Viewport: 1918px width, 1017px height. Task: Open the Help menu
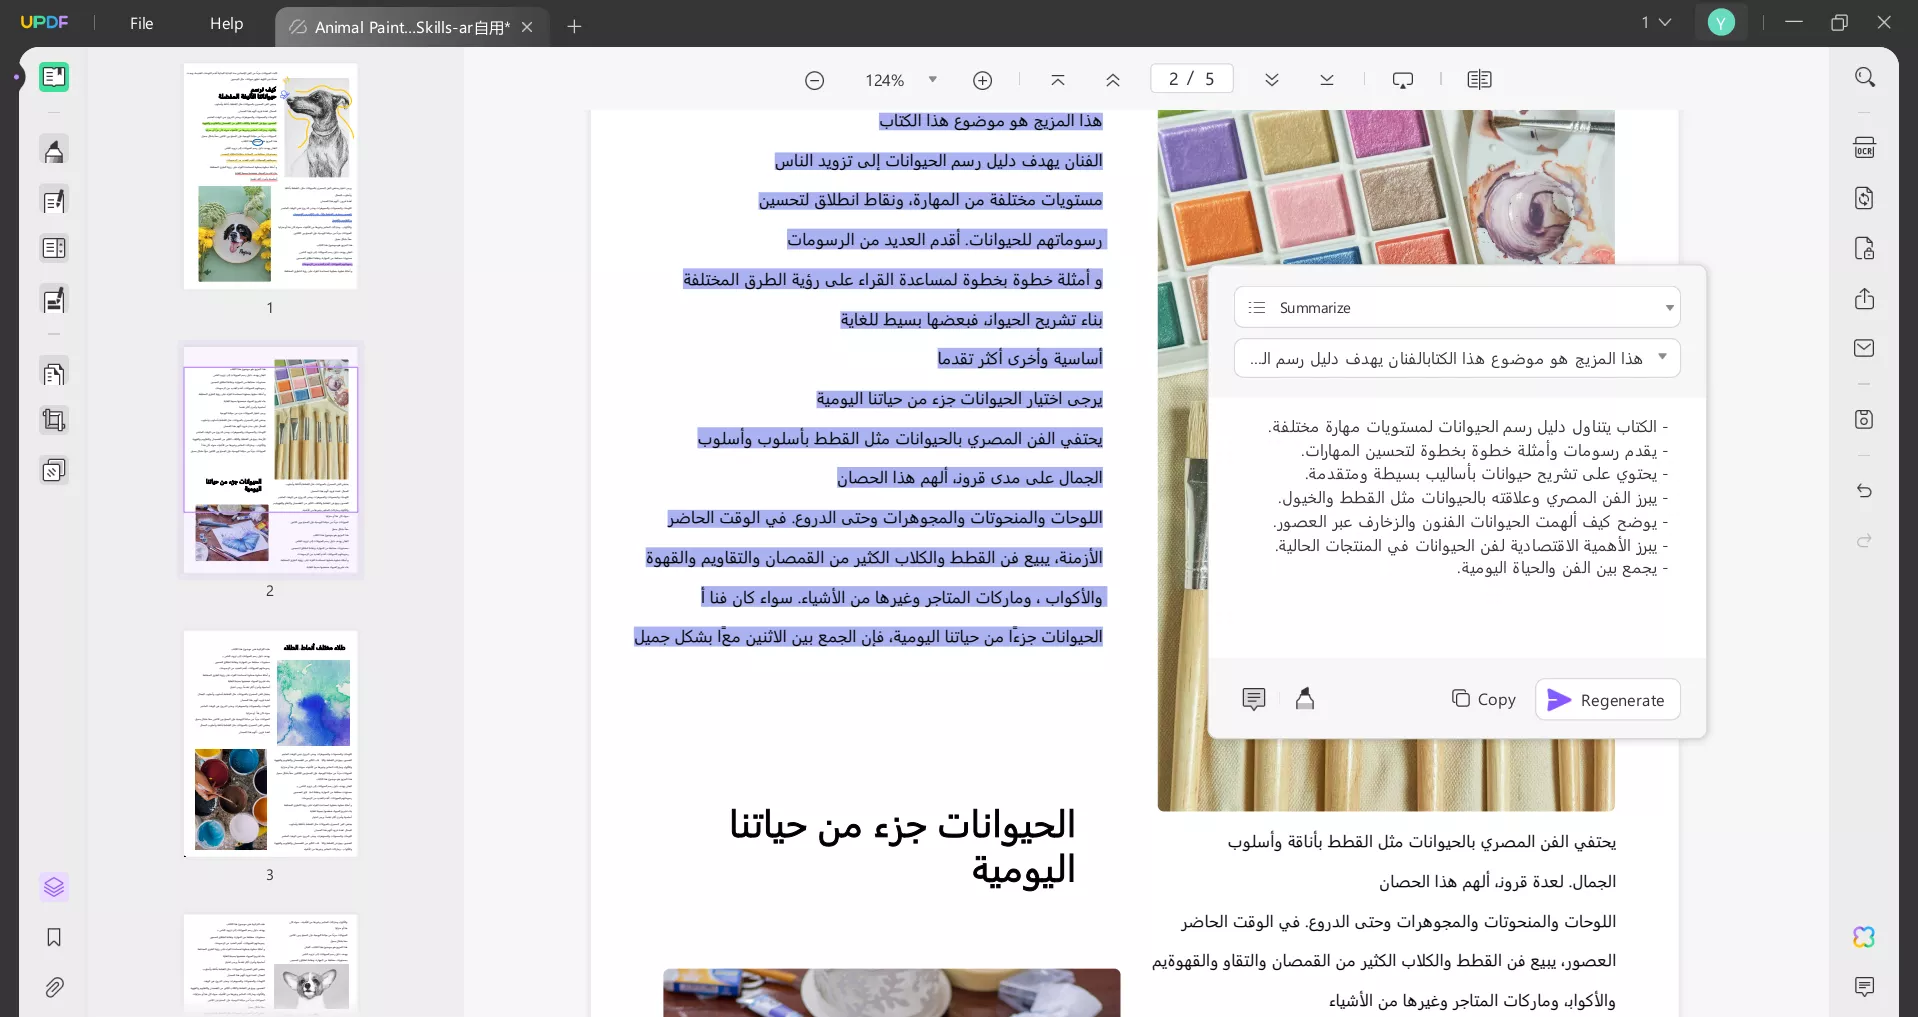(226, 24)
